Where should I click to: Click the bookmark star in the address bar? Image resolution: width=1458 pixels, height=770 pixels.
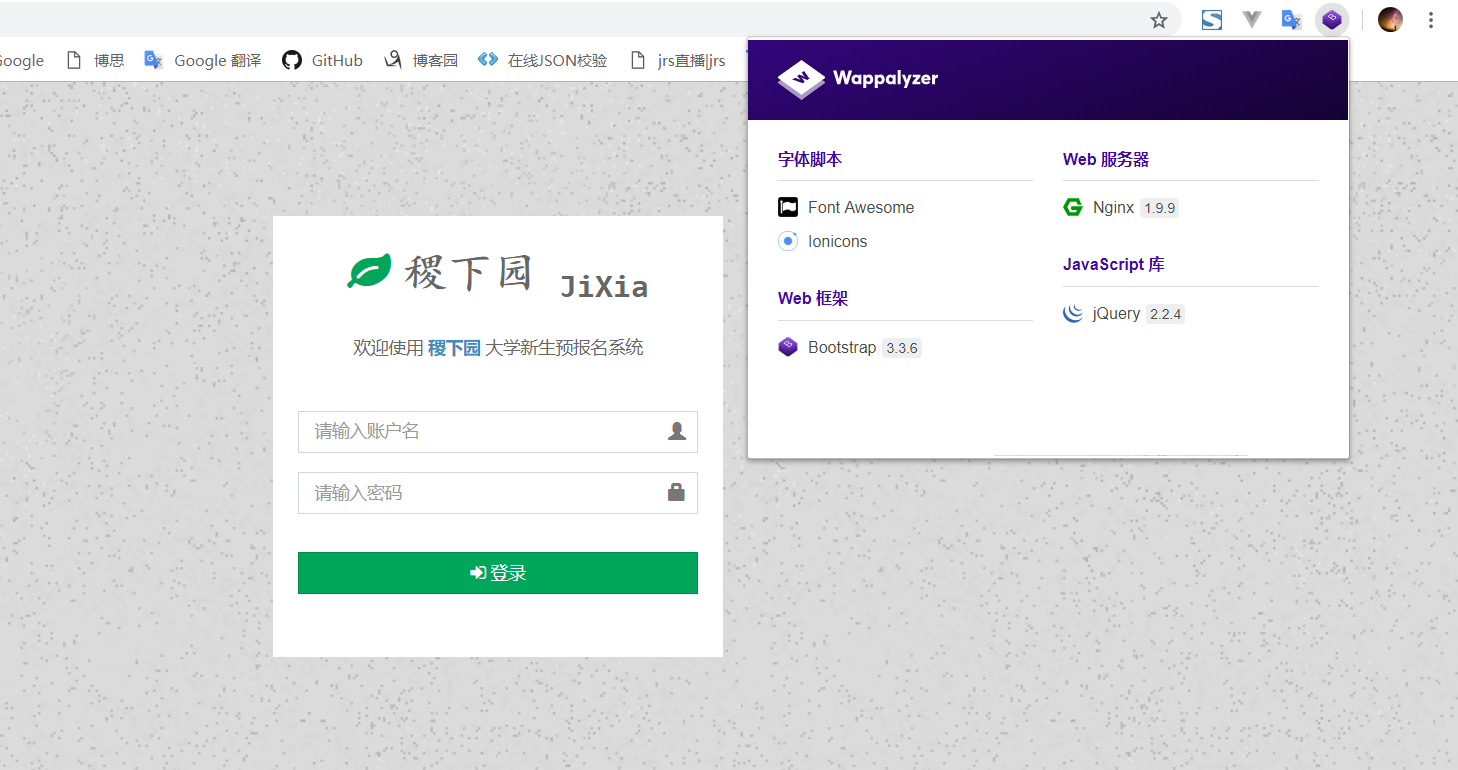click(1158, 19)
